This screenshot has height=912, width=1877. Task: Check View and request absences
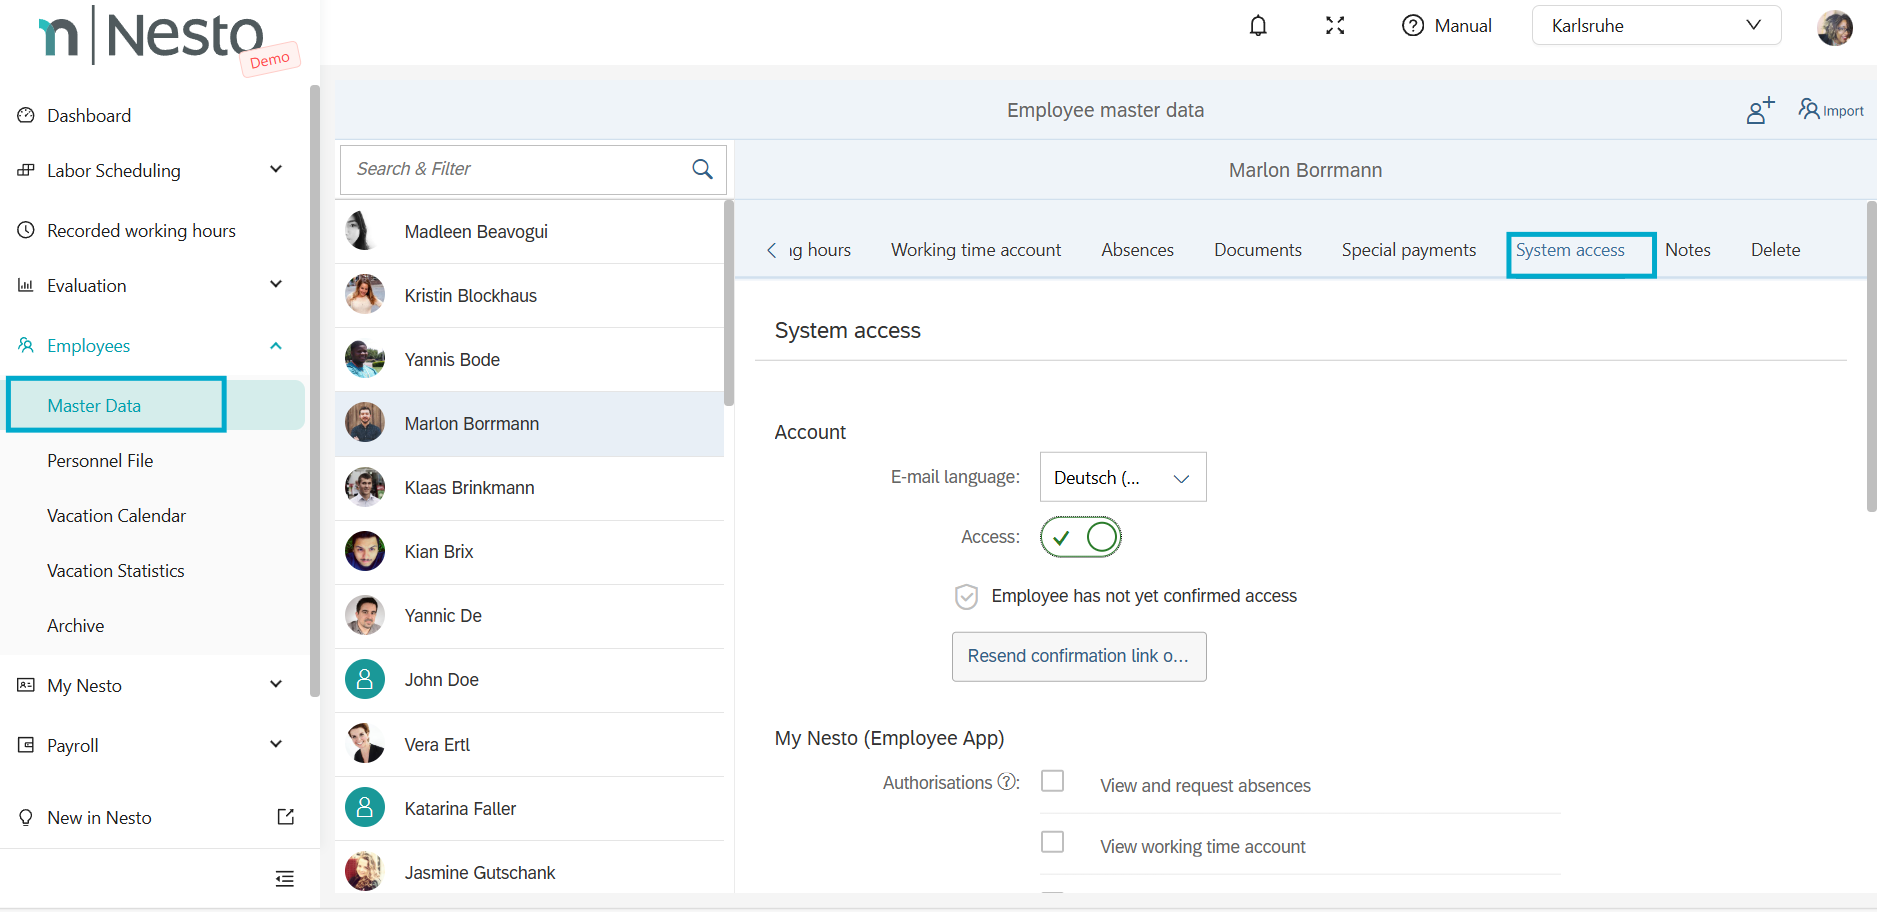coord(1052,781)
